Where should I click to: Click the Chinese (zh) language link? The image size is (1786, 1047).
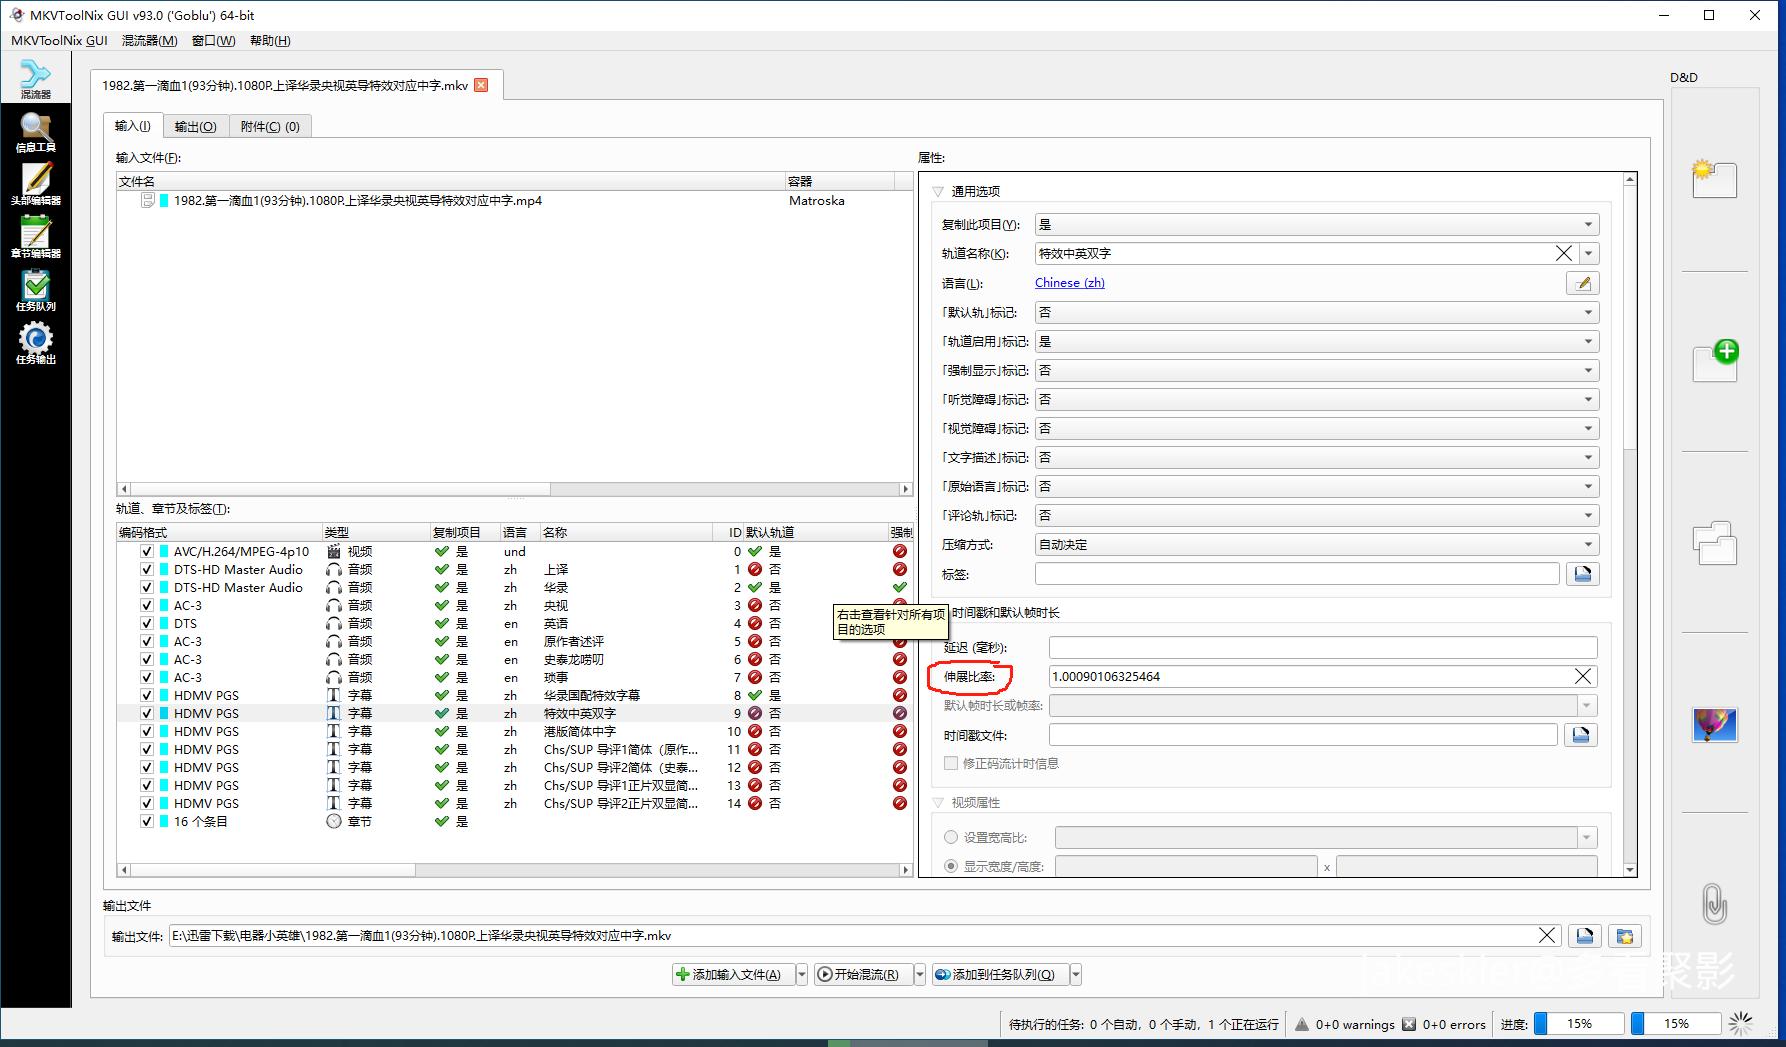click(1069, 283)
